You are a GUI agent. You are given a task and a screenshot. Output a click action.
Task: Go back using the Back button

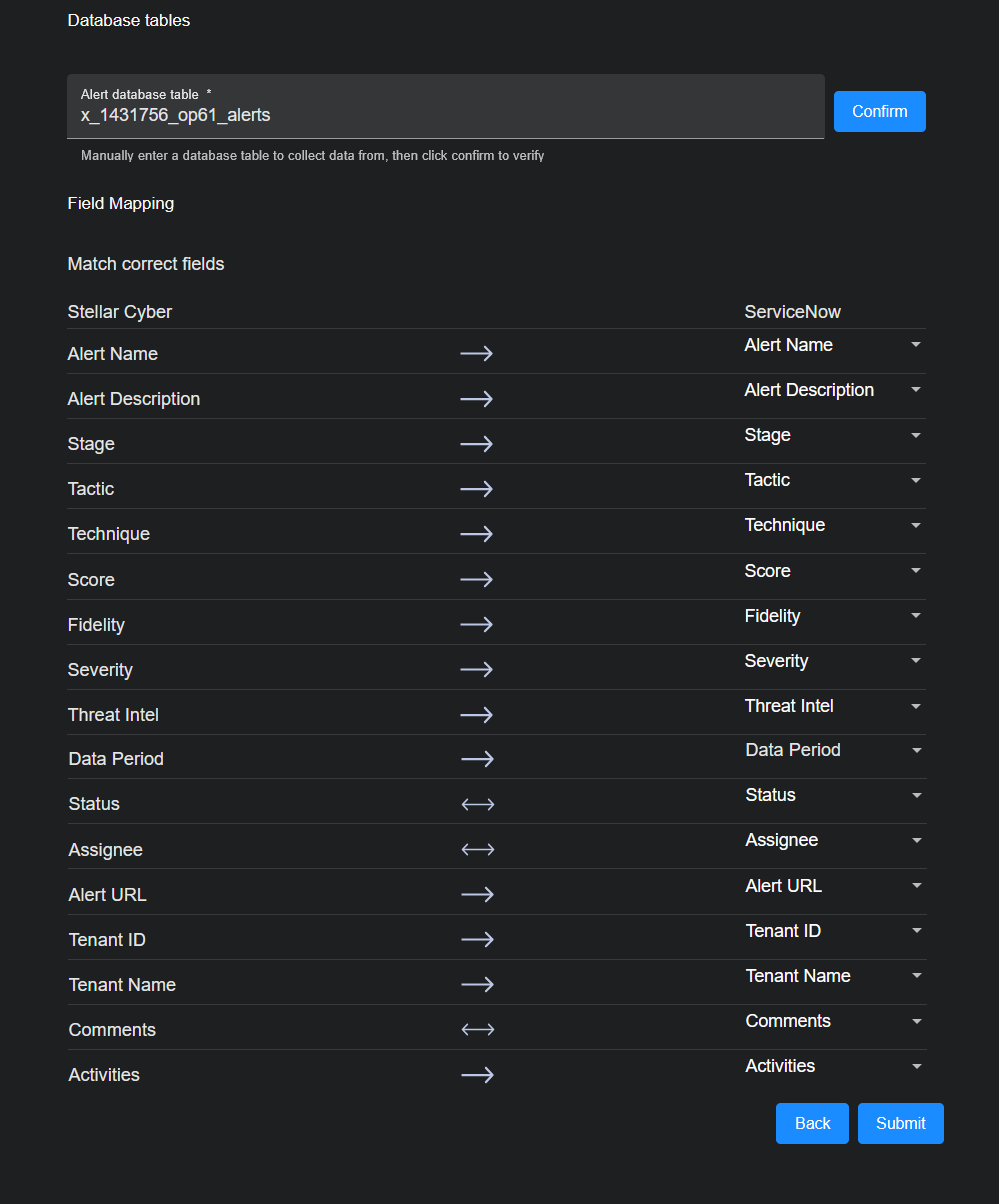coord(812,1123)
